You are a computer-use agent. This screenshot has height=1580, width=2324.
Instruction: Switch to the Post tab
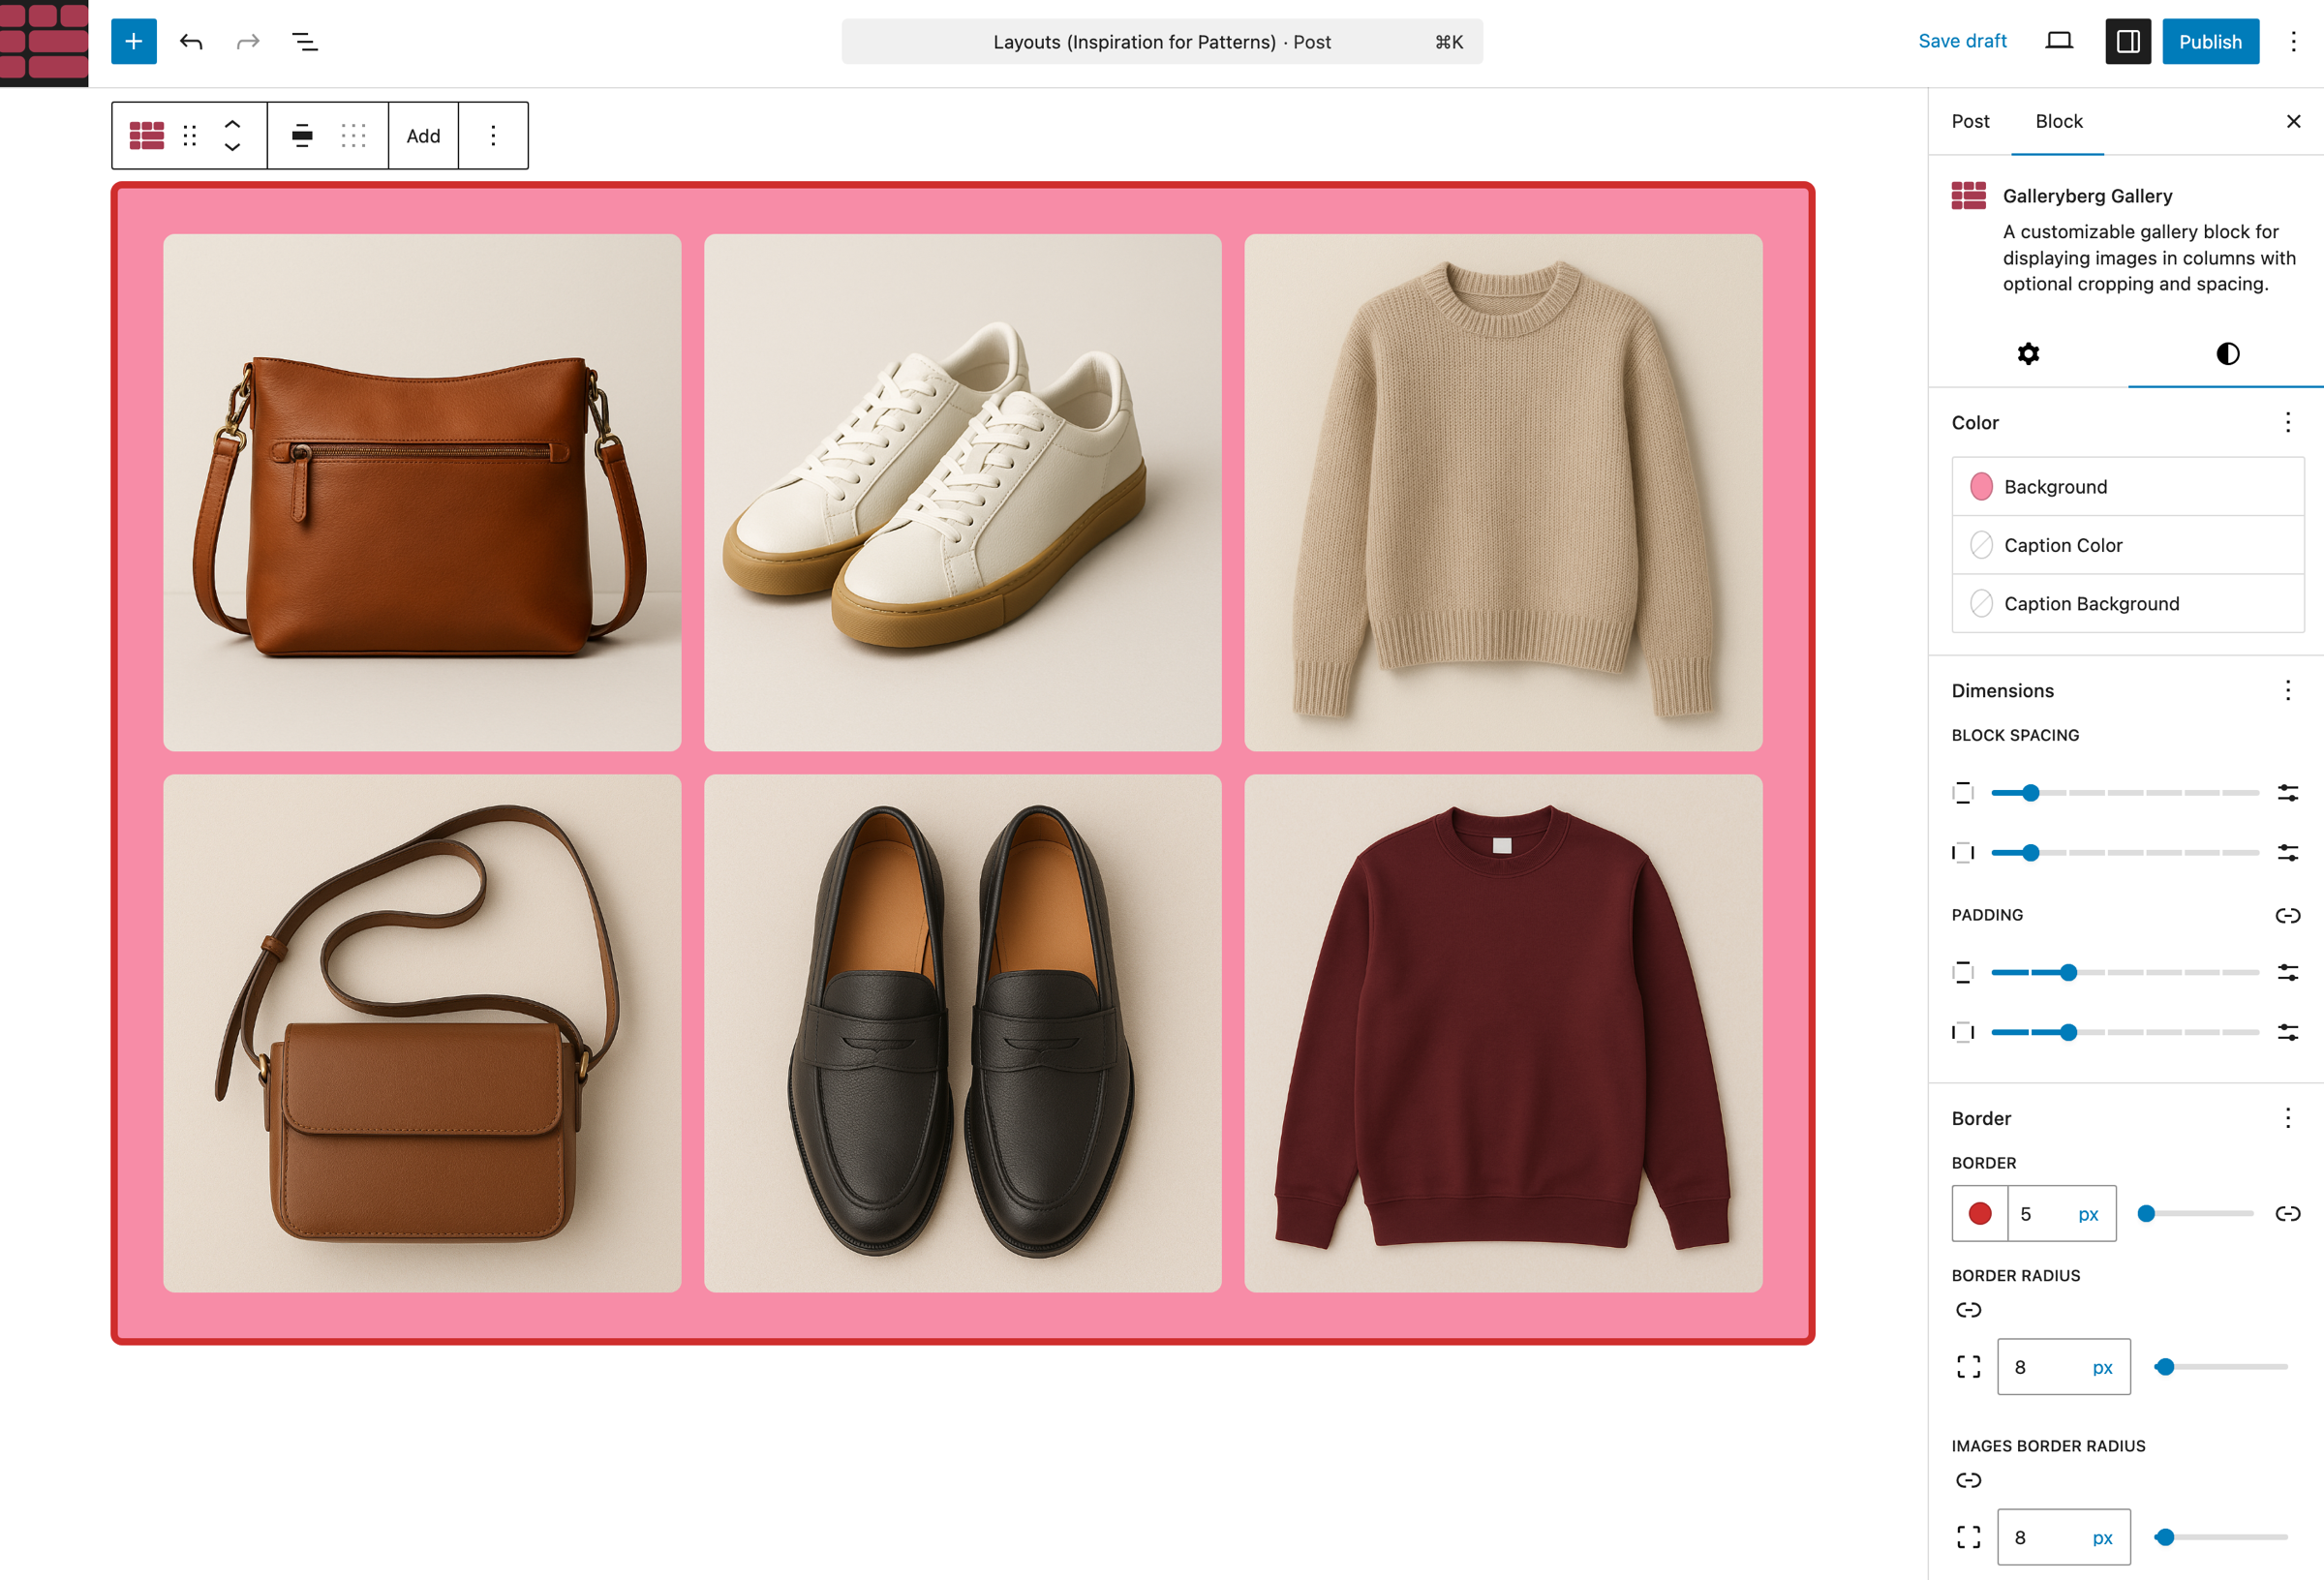click(x=1969, y=121)
